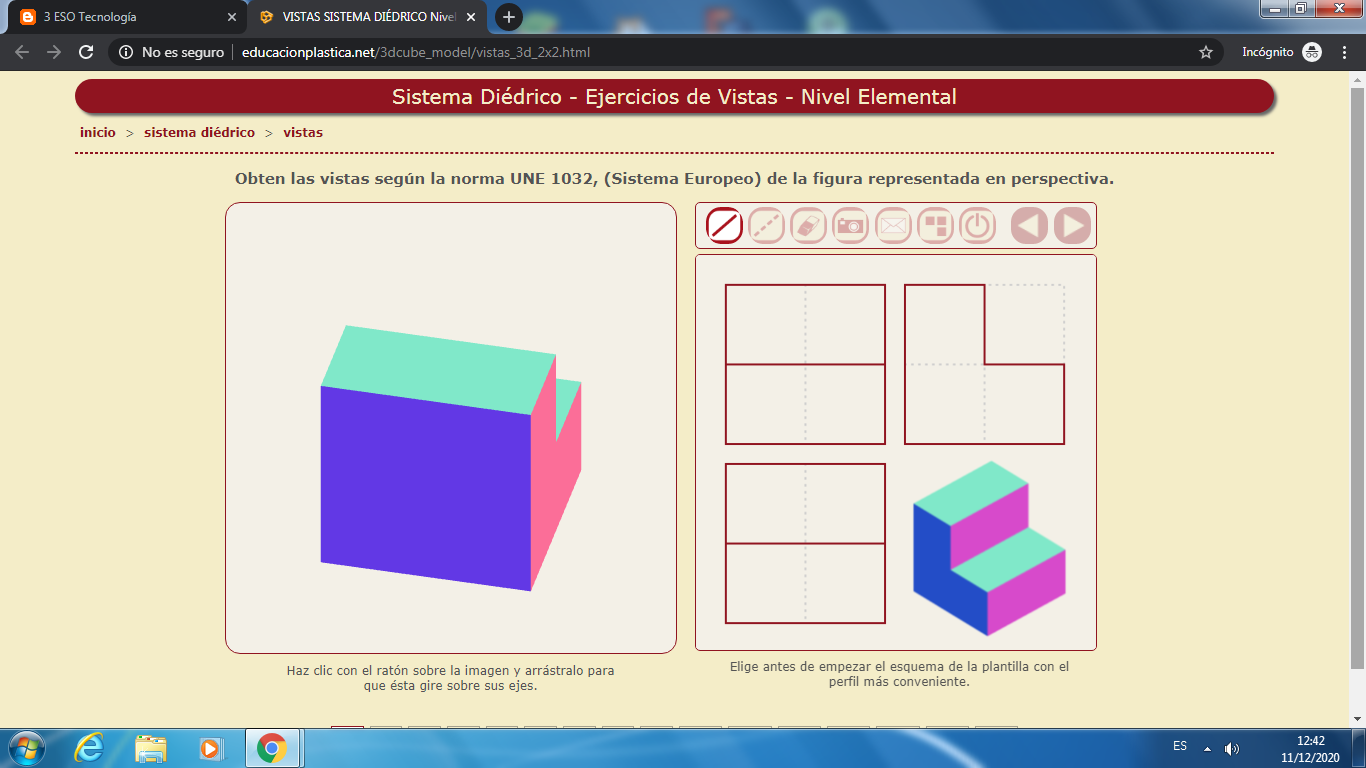Screen dimensions: 1366x768
Task: Close the 'VISTAS SISTEMA DIÉDRICO' tab
Action: click(471, 17)
